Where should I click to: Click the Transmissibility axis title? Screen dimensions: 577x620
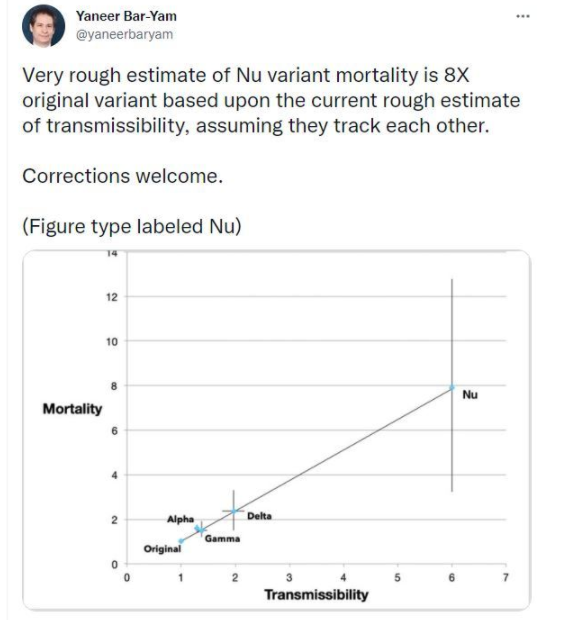click(316, 595)
